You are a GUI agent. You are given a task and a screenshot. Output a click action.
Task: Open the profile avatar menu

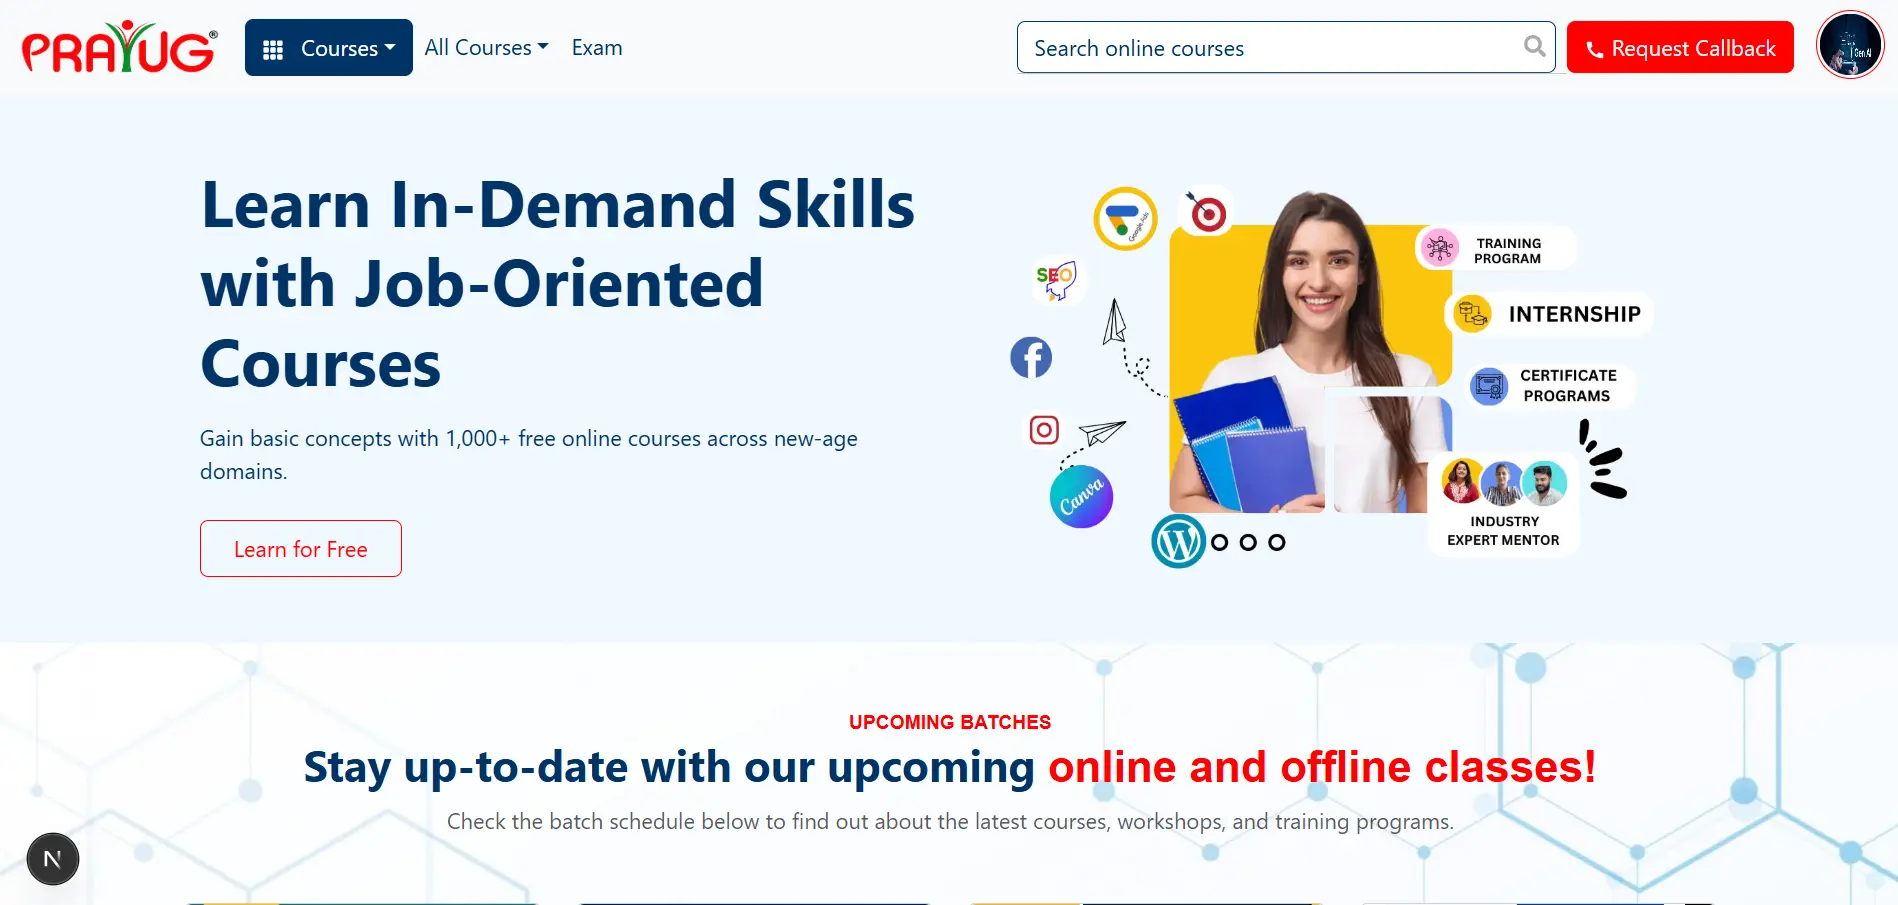(x=1849, y=44)
